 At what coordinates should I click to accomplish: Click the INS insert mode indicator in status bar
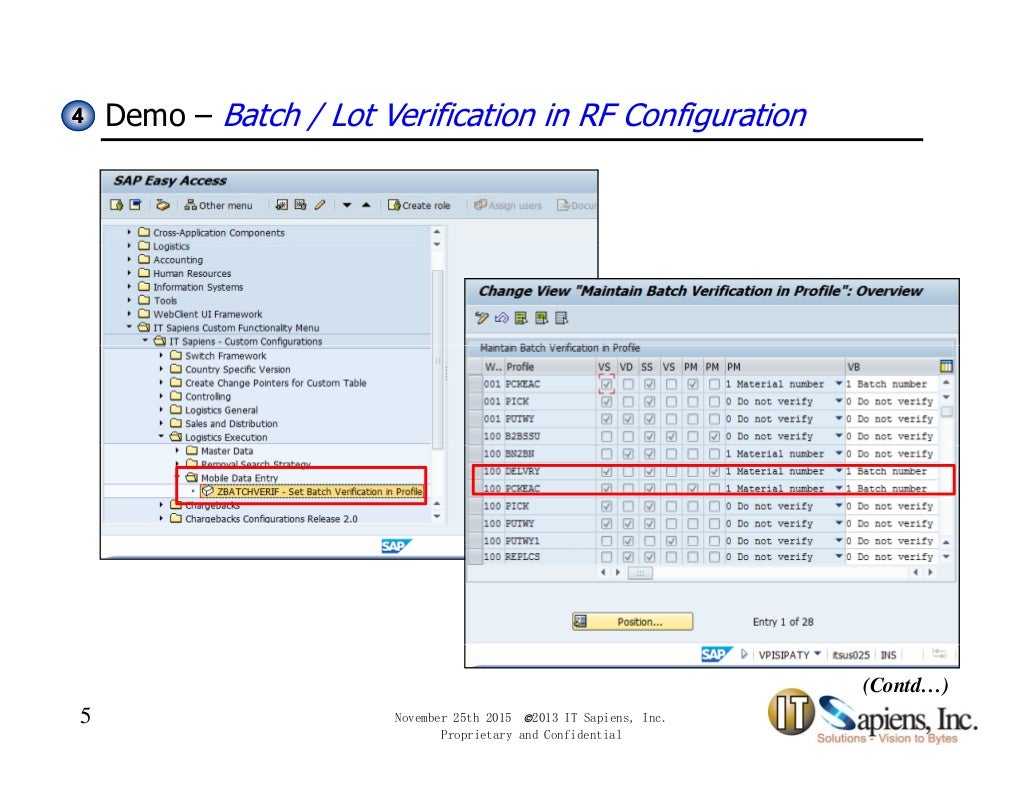point(888,655)
